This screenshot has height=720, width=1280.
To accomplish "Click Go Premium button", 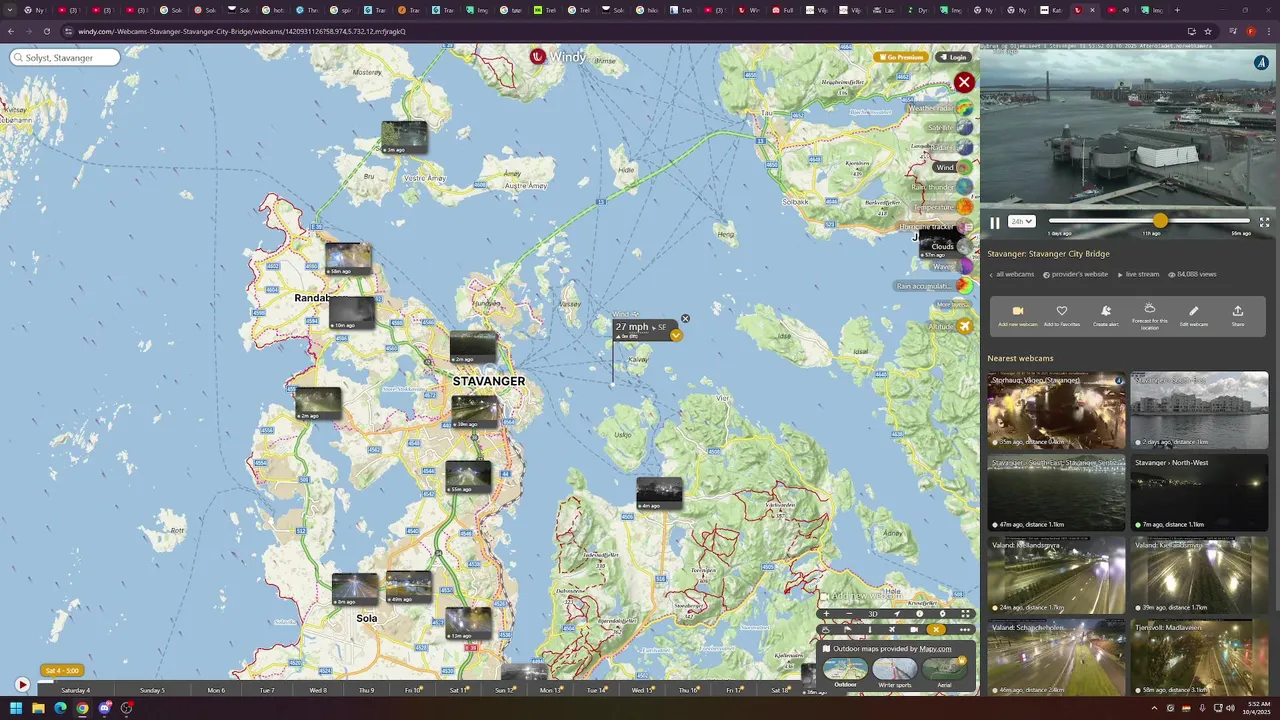I will tap(899, 57).
